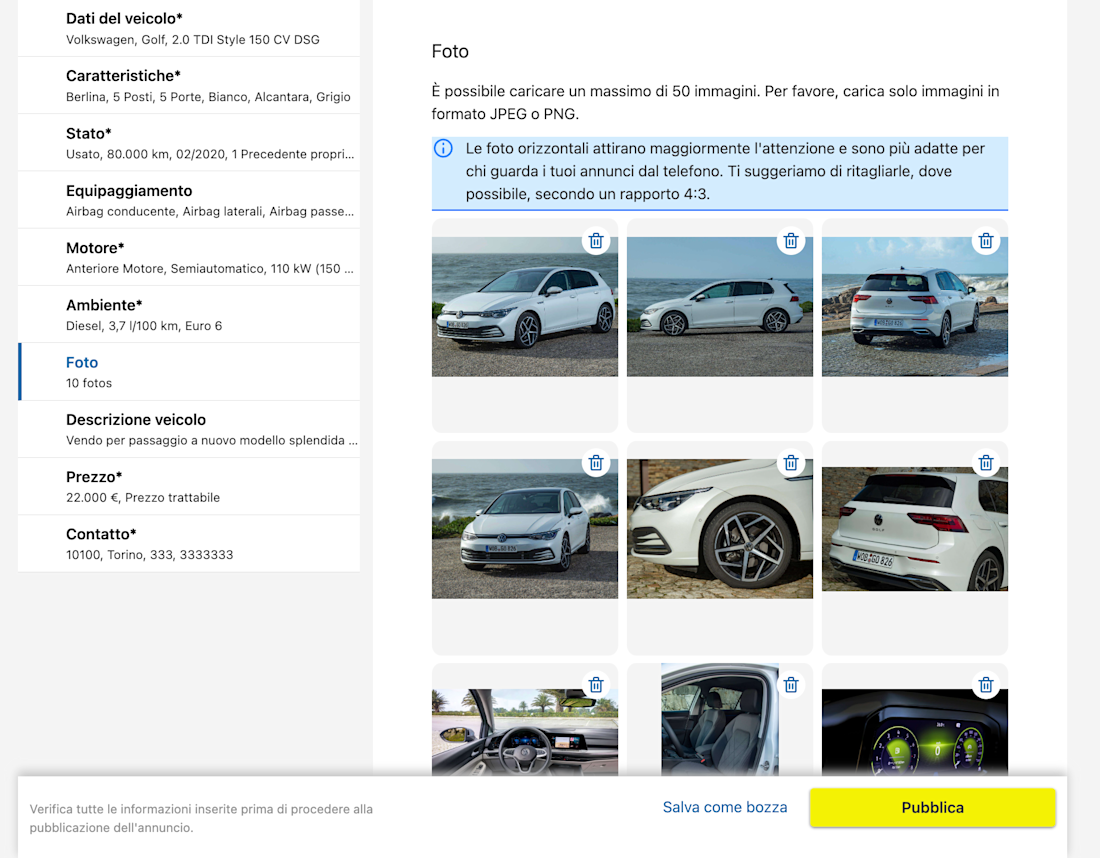Click the yellow Pubblica button

tap(932, 807)
